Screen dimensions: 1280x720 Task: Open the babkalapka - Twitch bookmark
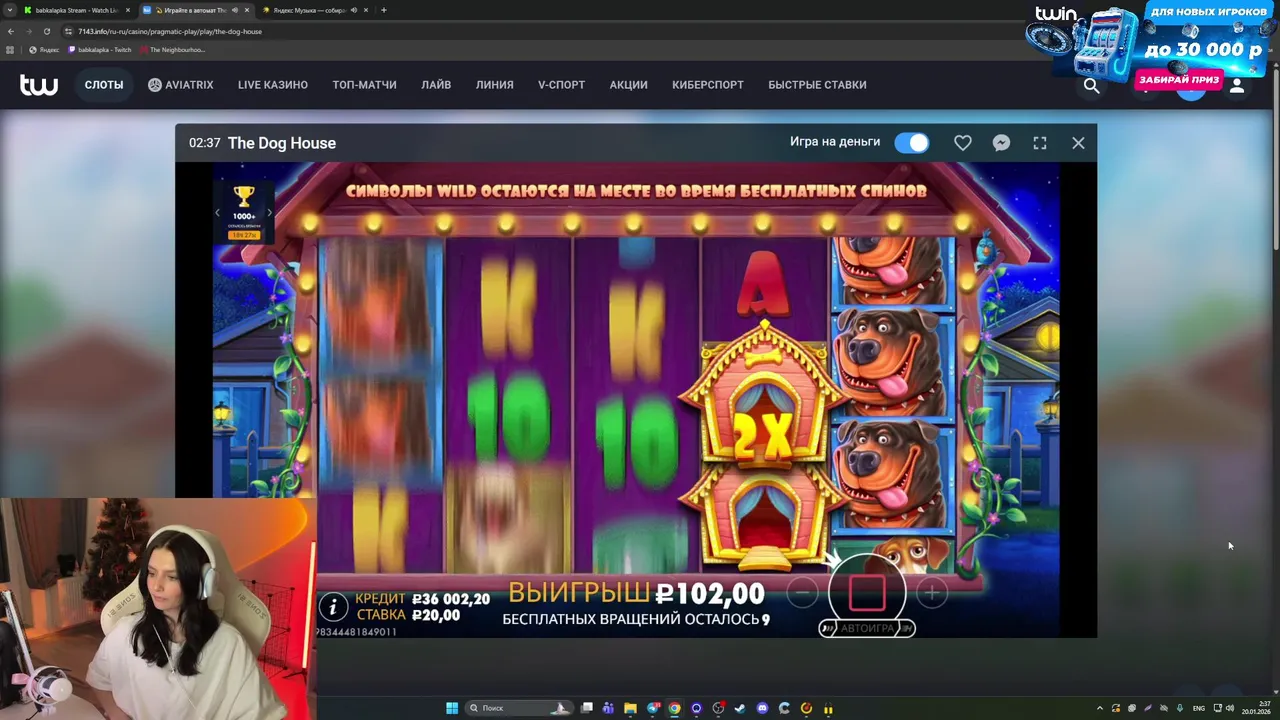(x=99, y=50)
